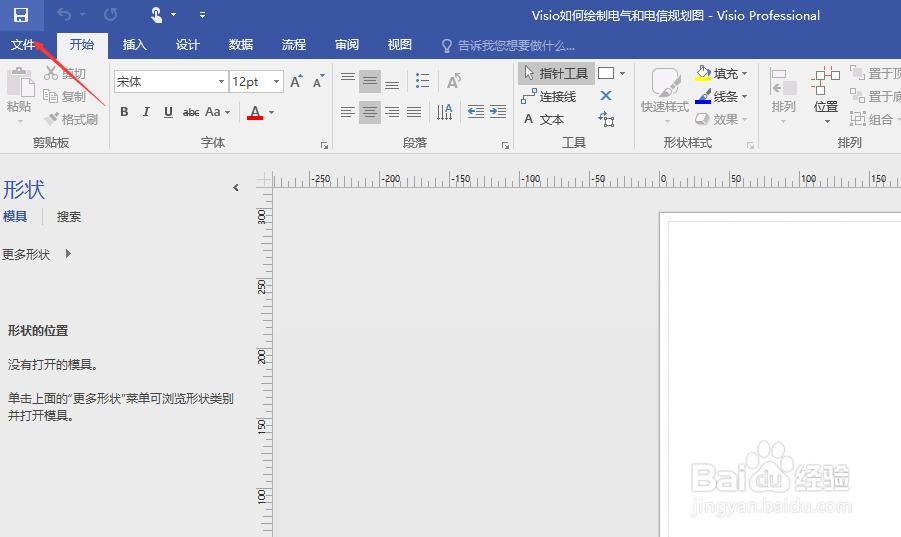Image resolution: width=901 pixels, height=537 pixels.
Task: Expand the 粘贴 options arrow
Action: click(x=20, y=121)
